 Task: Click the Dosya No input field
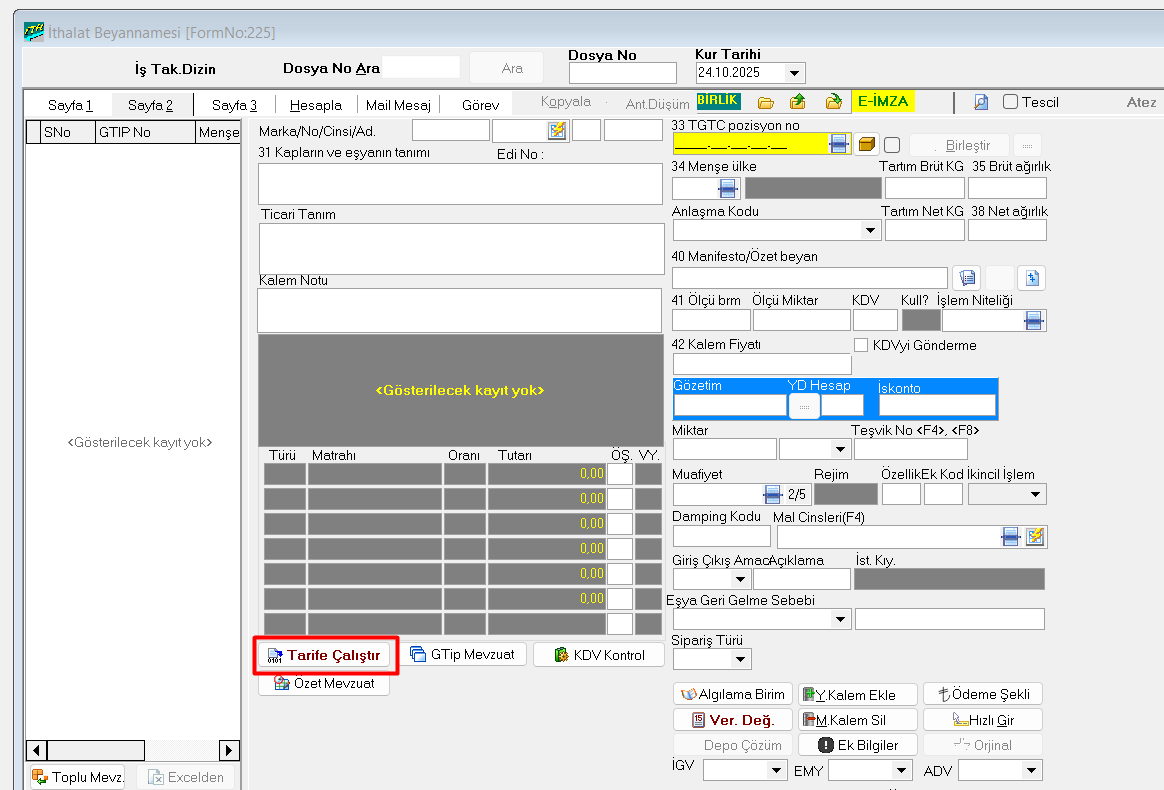pos(622,73)
